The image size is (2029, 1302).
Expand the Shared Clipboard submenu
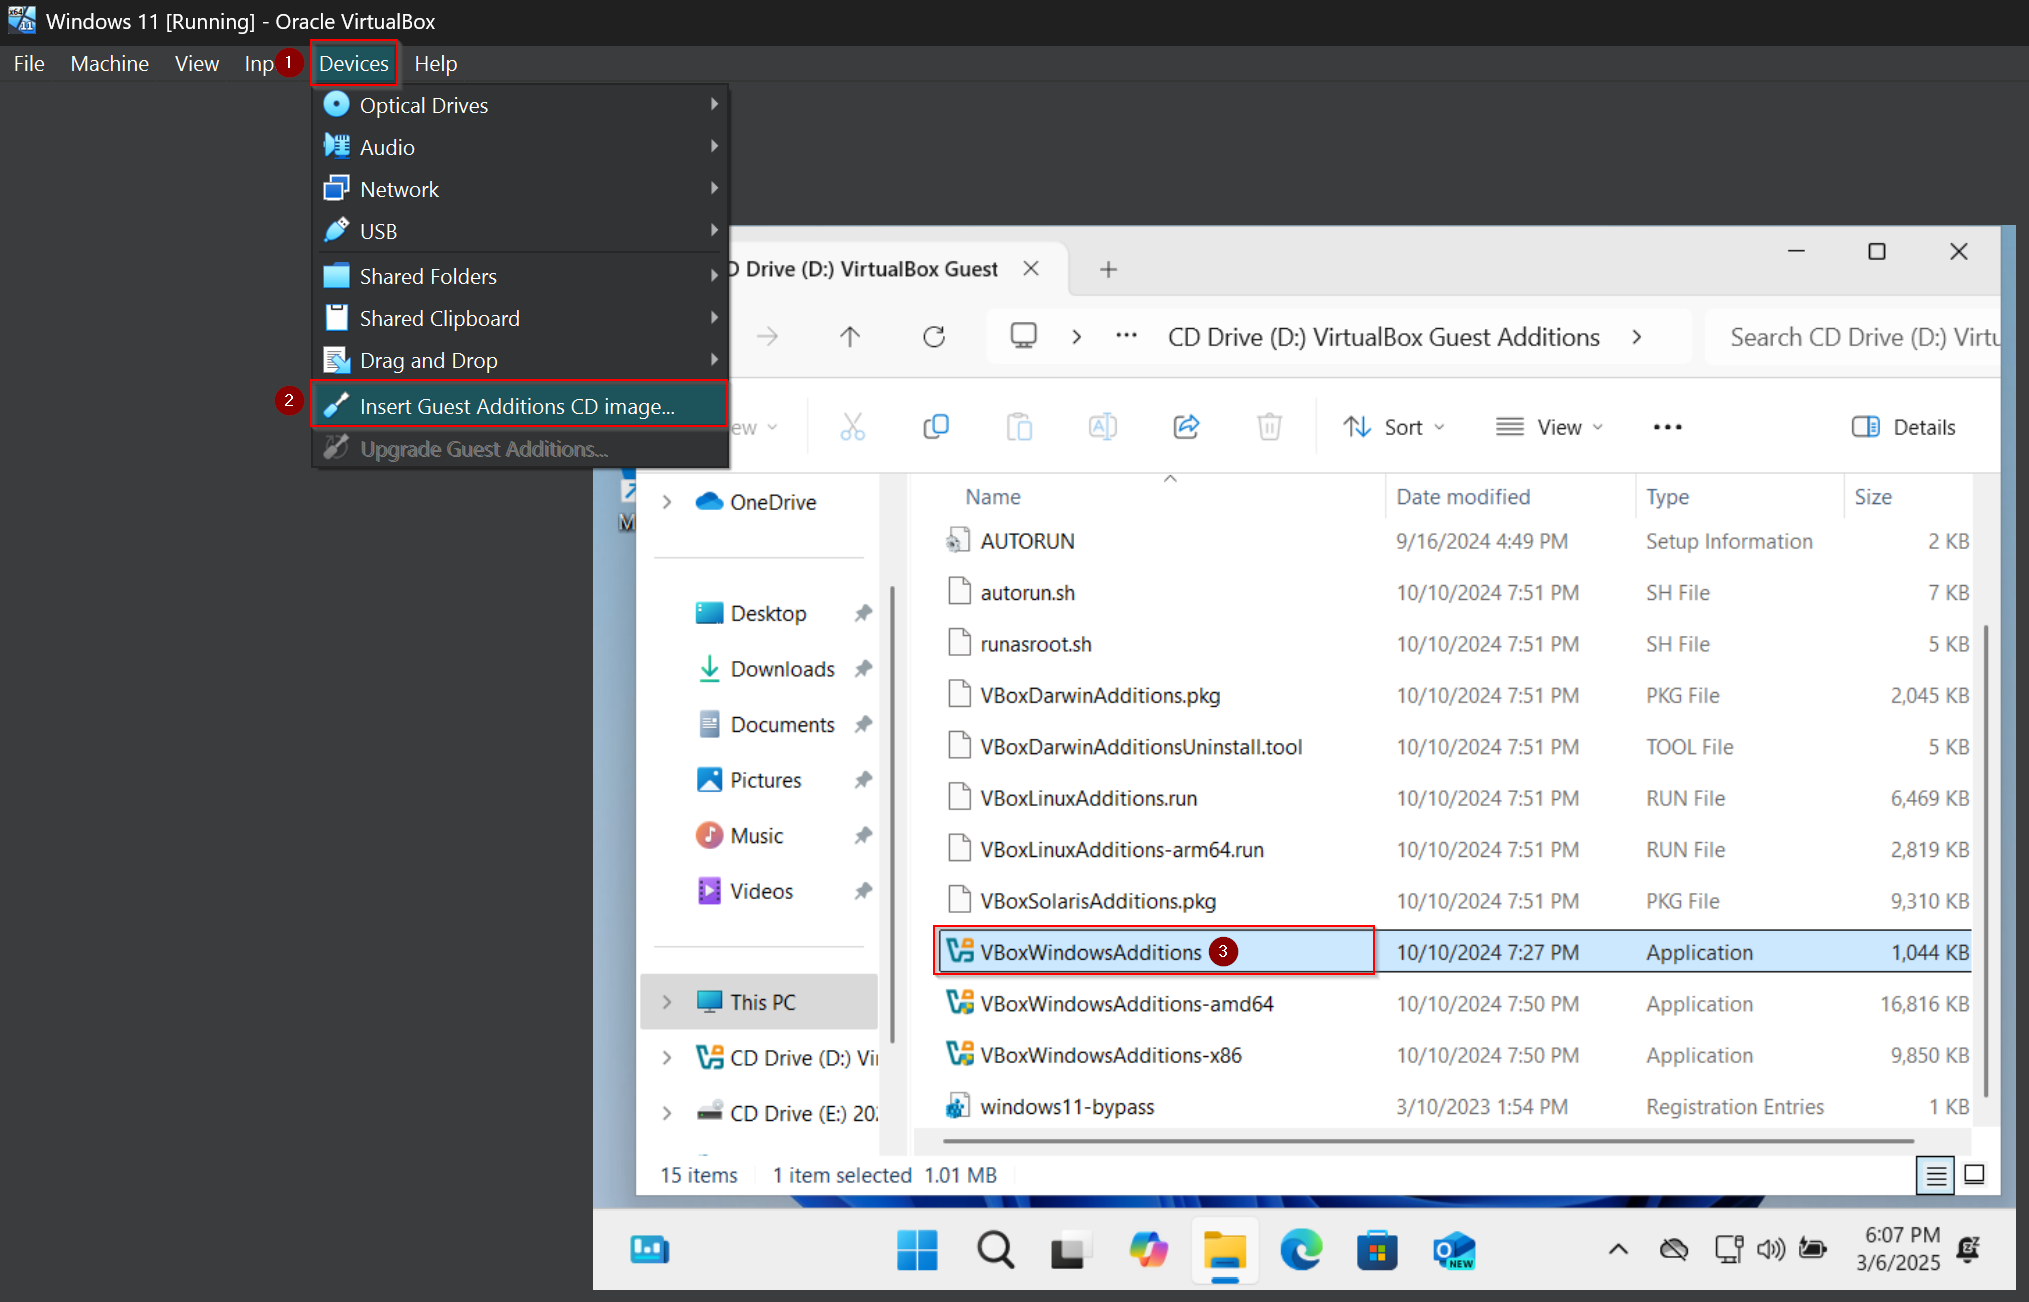click(519, 318)
